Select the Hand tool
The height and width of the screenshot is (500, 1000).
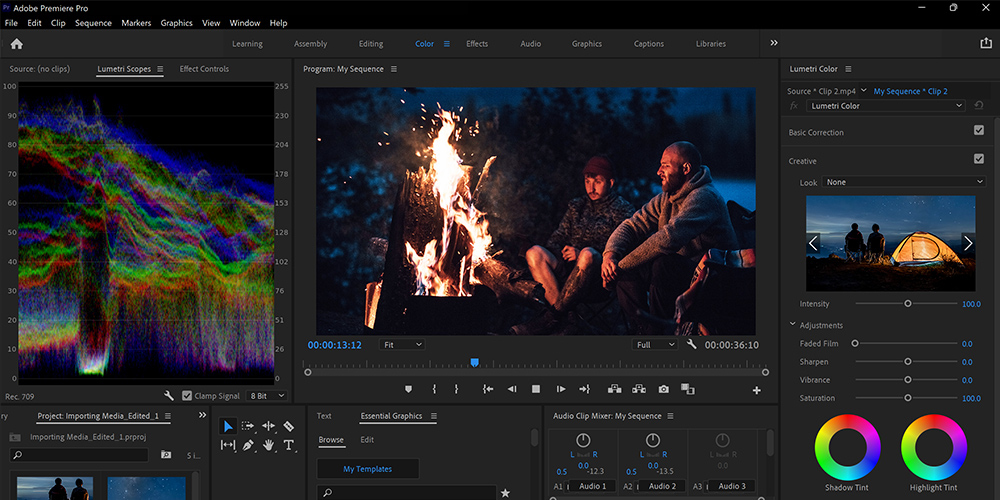[x=268, y=445]
